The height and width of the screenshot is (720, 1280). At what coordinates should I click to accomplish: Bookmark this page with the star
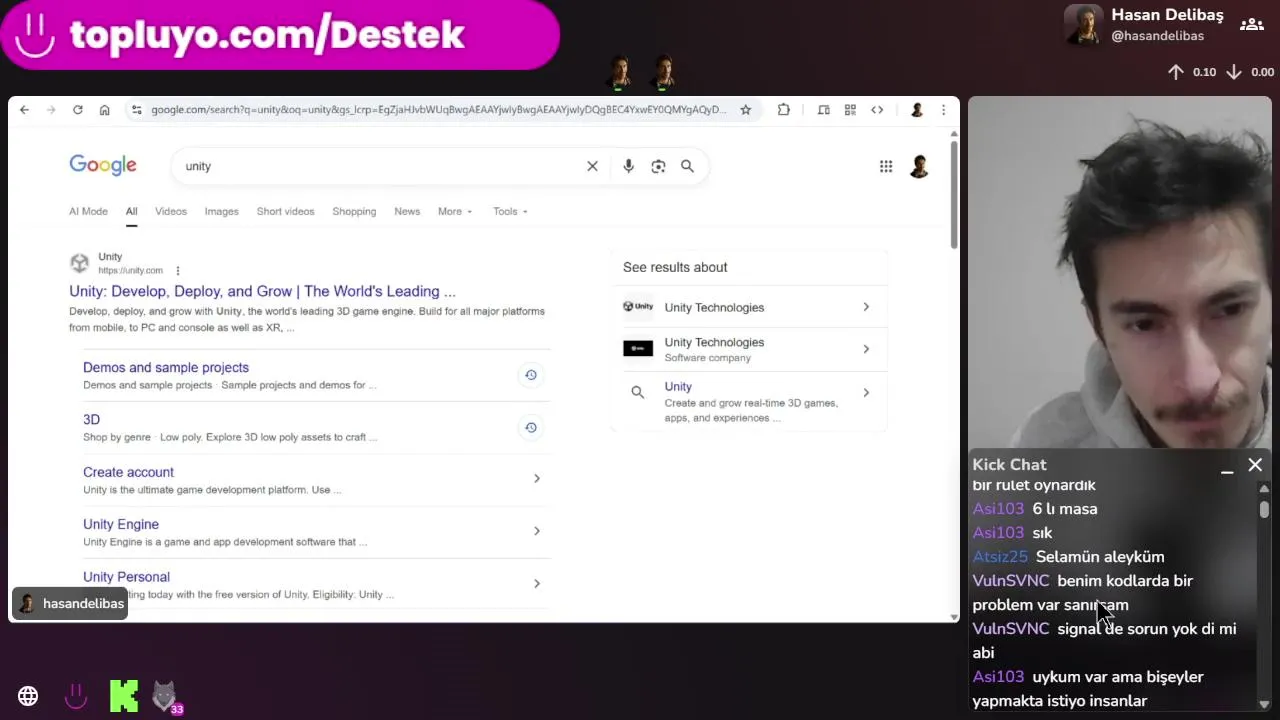(x=745, y=110)
